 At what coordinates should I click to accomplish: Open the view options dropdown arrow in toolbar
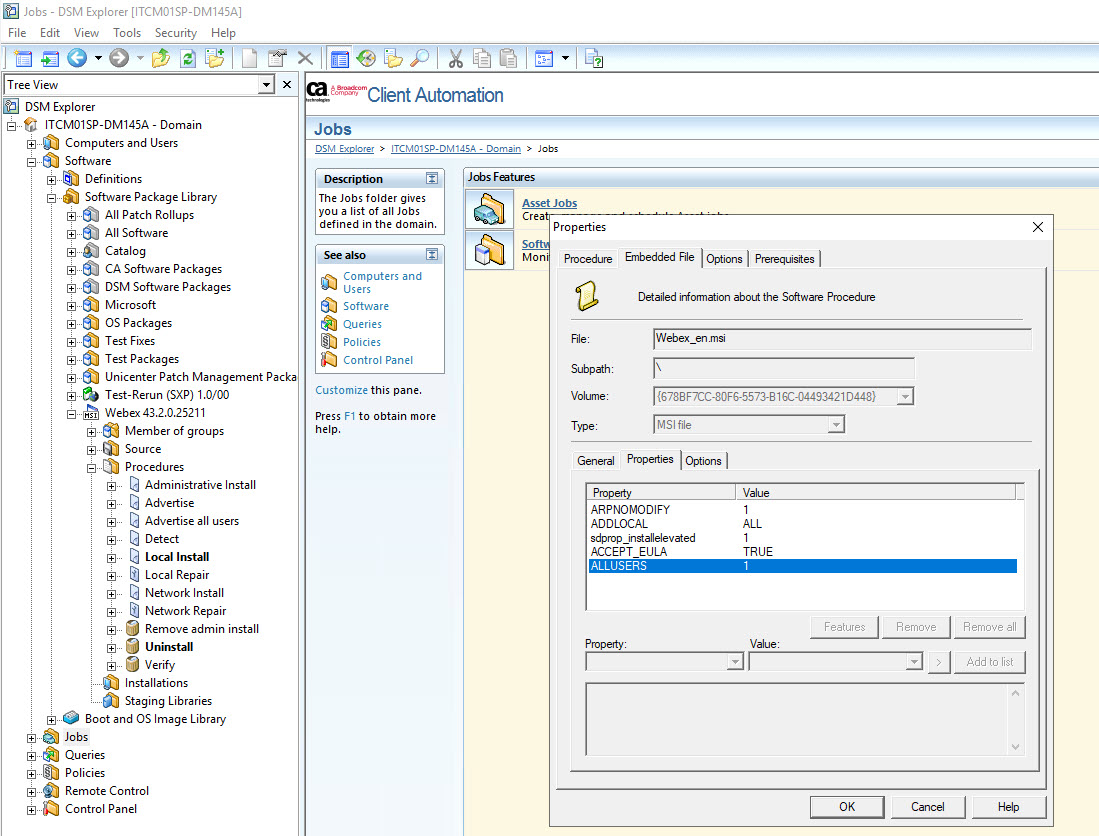565,58
